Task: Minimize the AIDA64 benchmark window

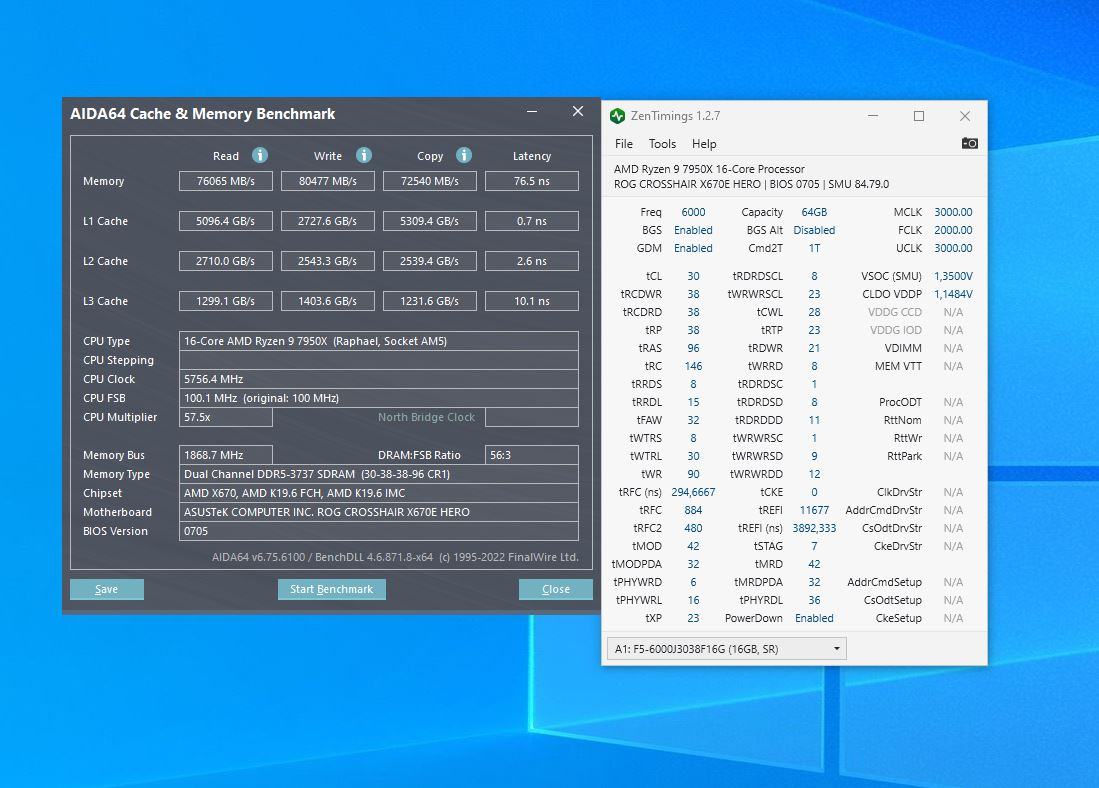Action: point(532,111)
